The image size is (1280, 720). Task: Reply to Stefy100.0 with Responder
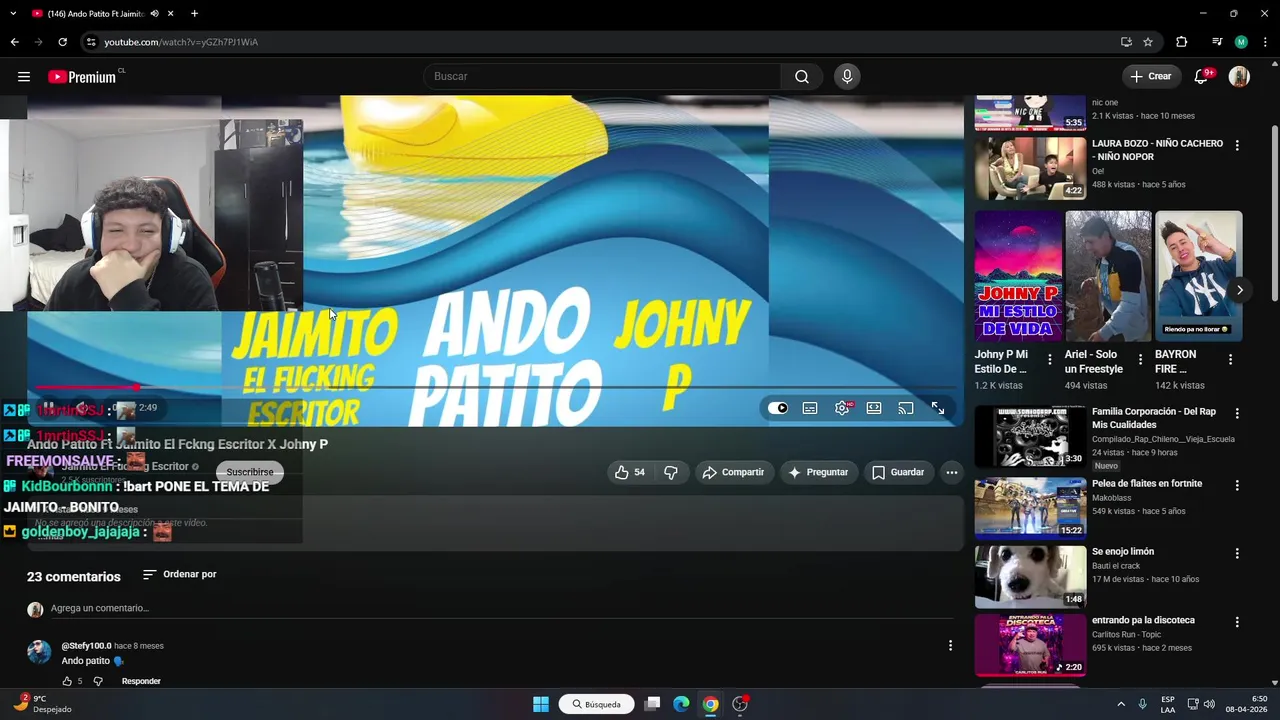[141, 681]
